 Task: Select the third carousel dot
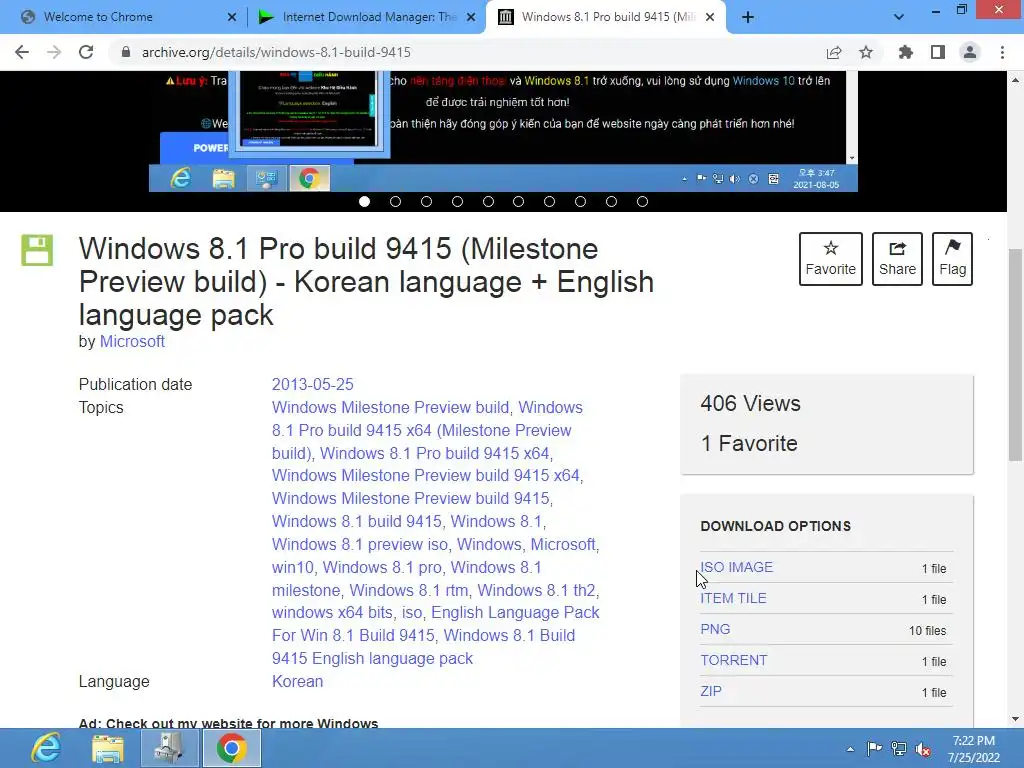coord(426,202)
